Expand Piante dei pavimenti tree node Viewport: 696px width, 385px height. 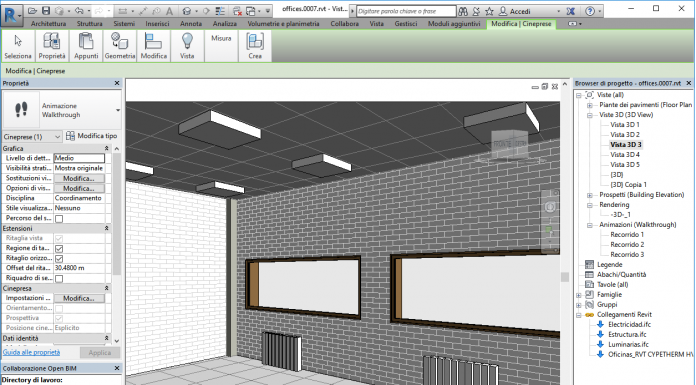pos(589,105)
